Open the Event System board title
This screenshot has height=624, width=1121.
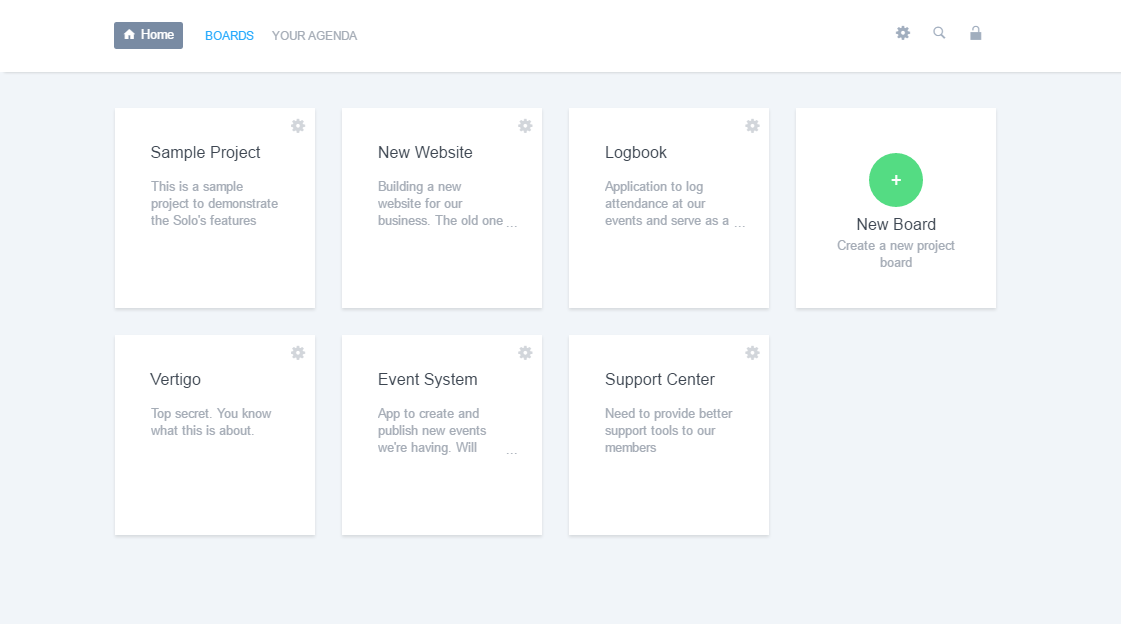tap(428, 380)
